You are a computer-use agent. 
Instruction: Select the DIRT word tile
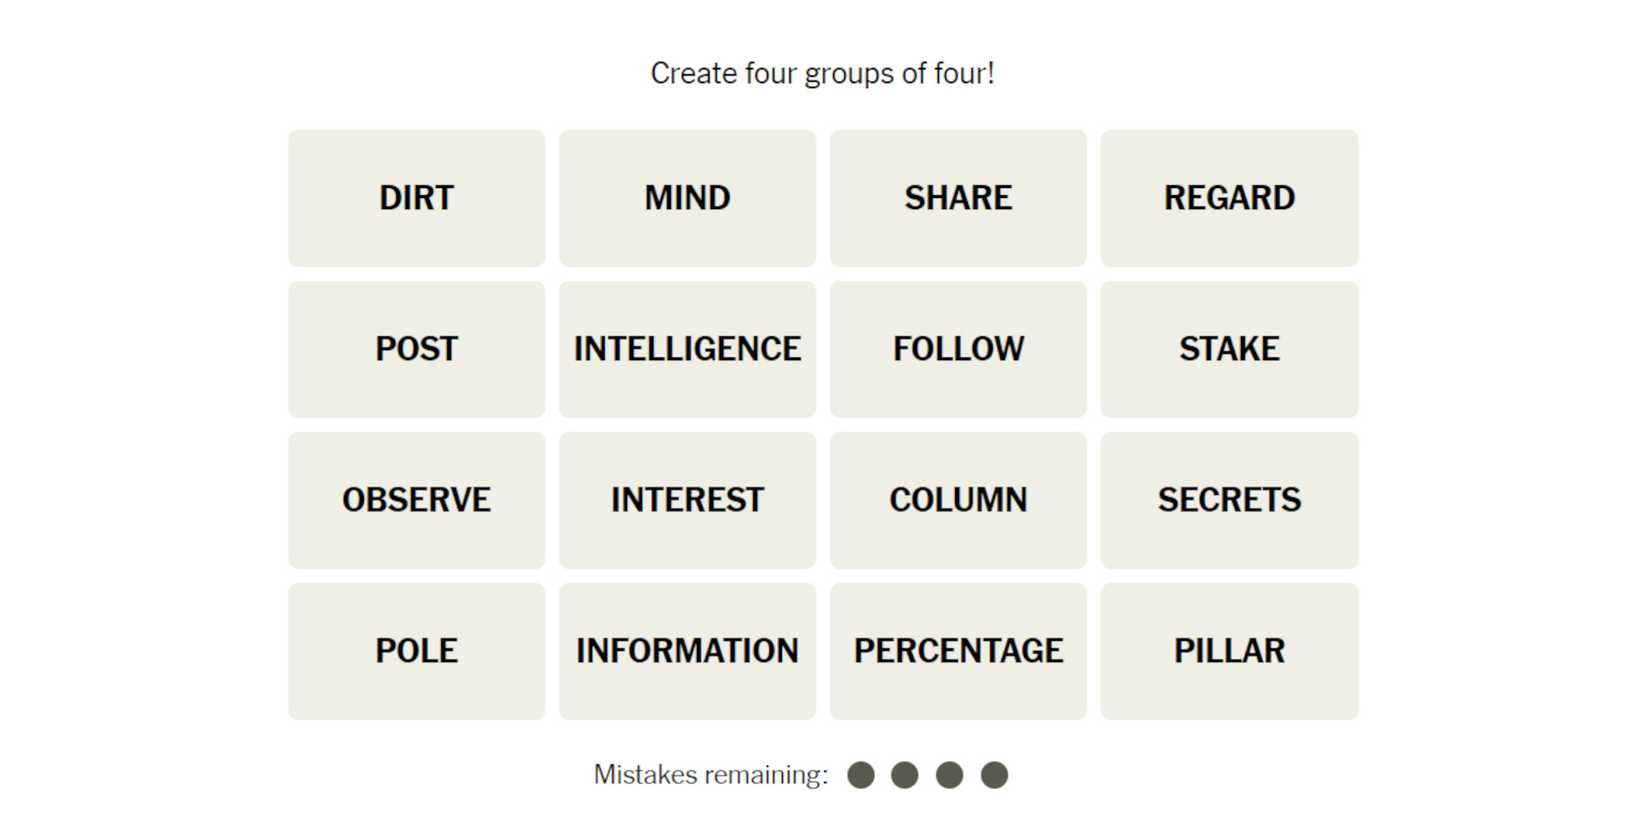(x=416, y=198)
